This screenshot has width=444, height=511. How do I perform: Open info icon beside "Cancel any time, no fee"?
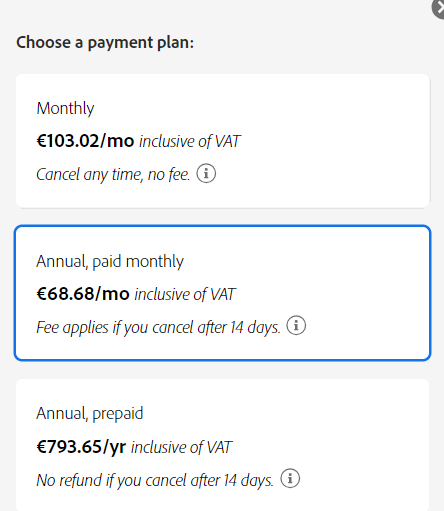point(206,173)
